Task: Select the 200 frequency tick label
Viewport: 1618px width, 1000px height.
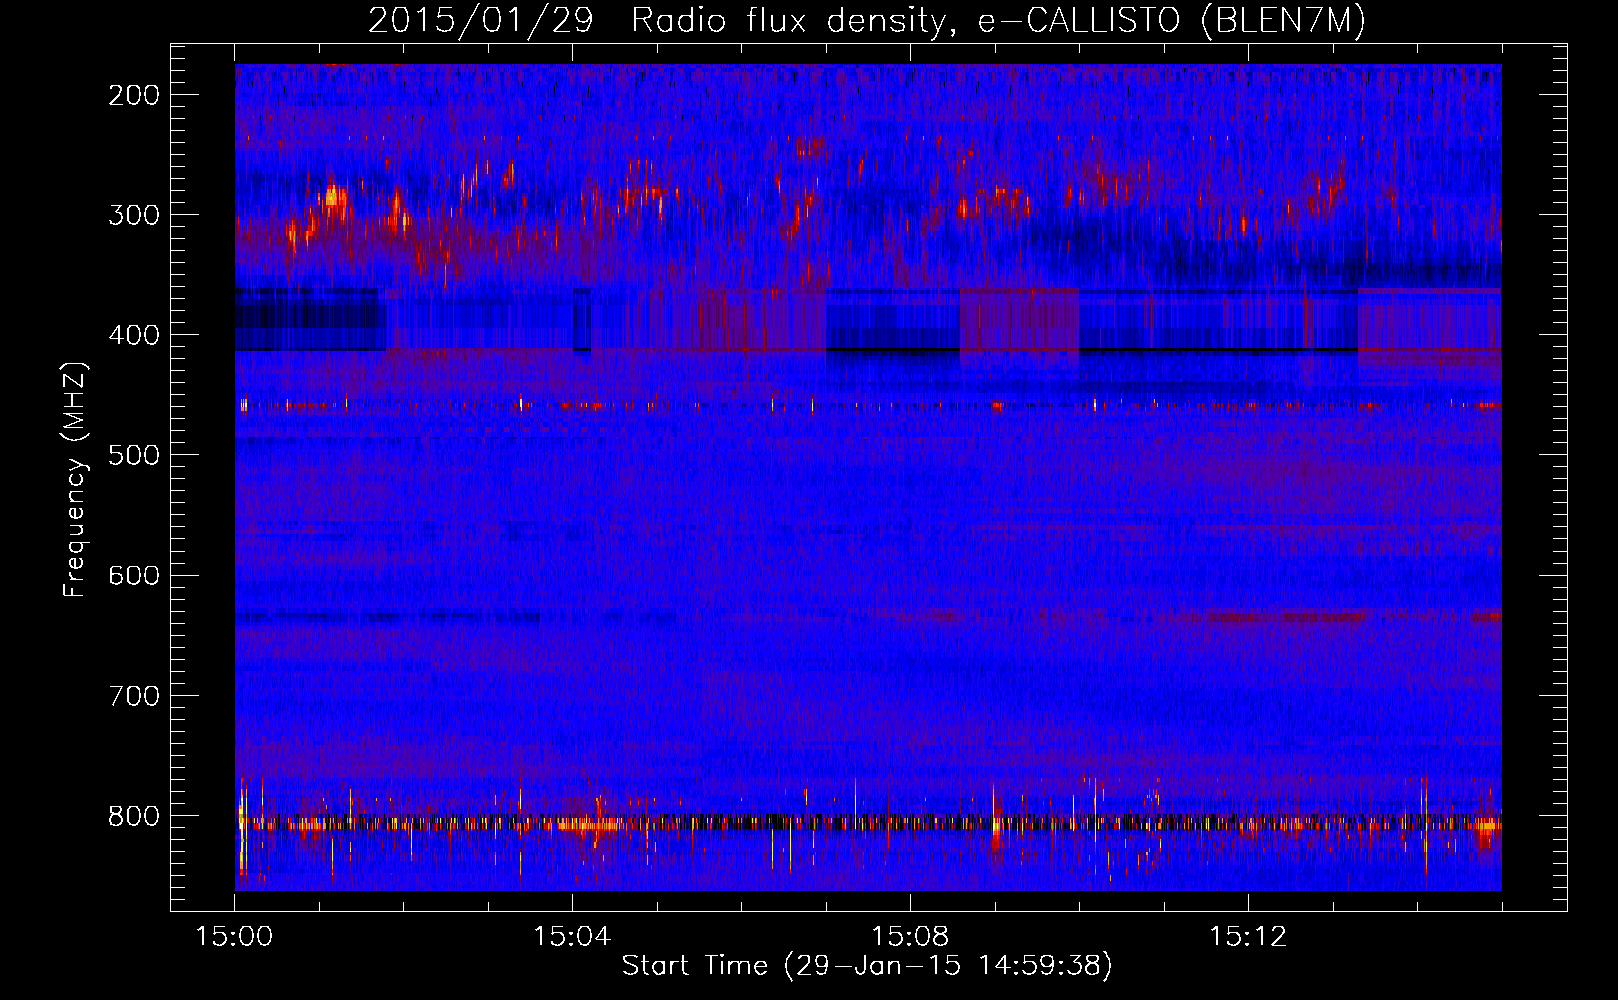Action: pyautogui.click(x=134, y=95)
